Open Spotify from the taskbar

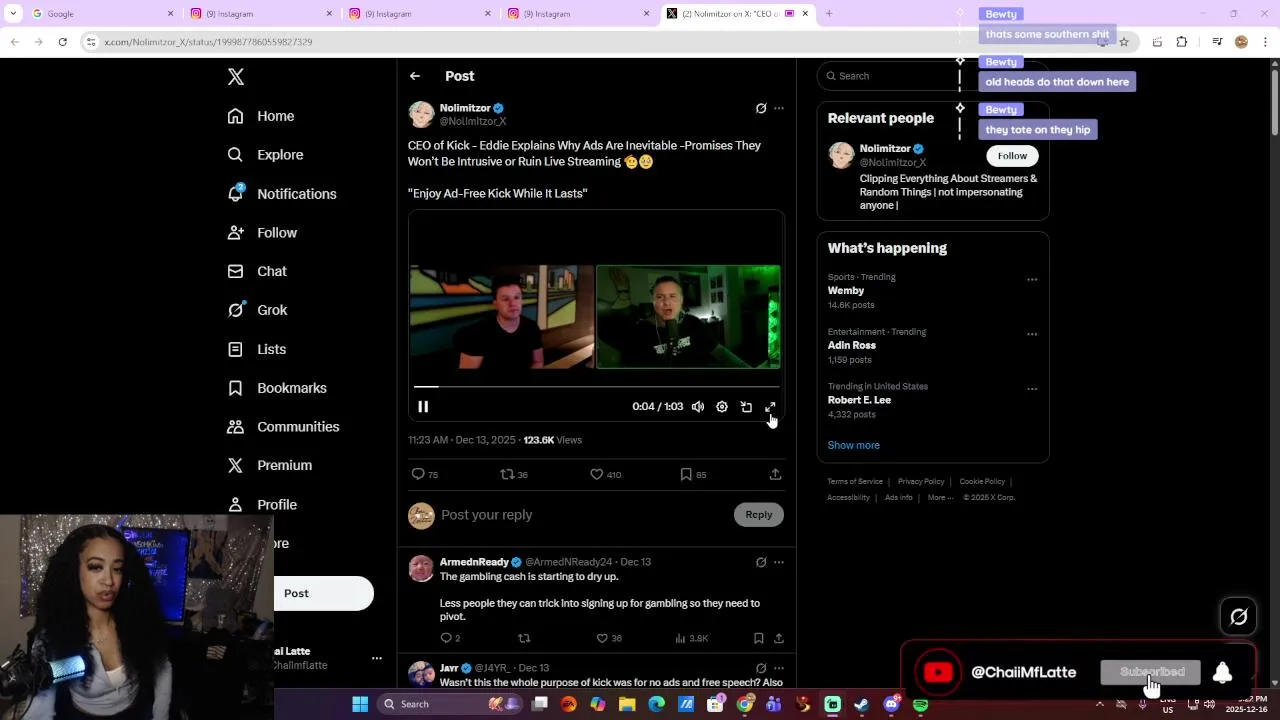click(920, 704)
